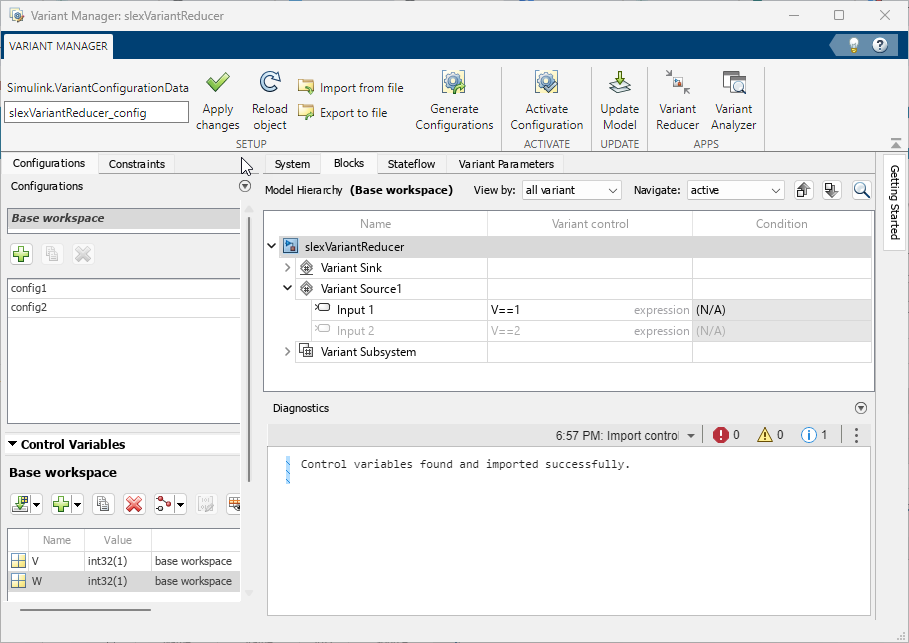Delete selected control variable with red X
Screen dimensions: 909x643
[x=134, y=504]
